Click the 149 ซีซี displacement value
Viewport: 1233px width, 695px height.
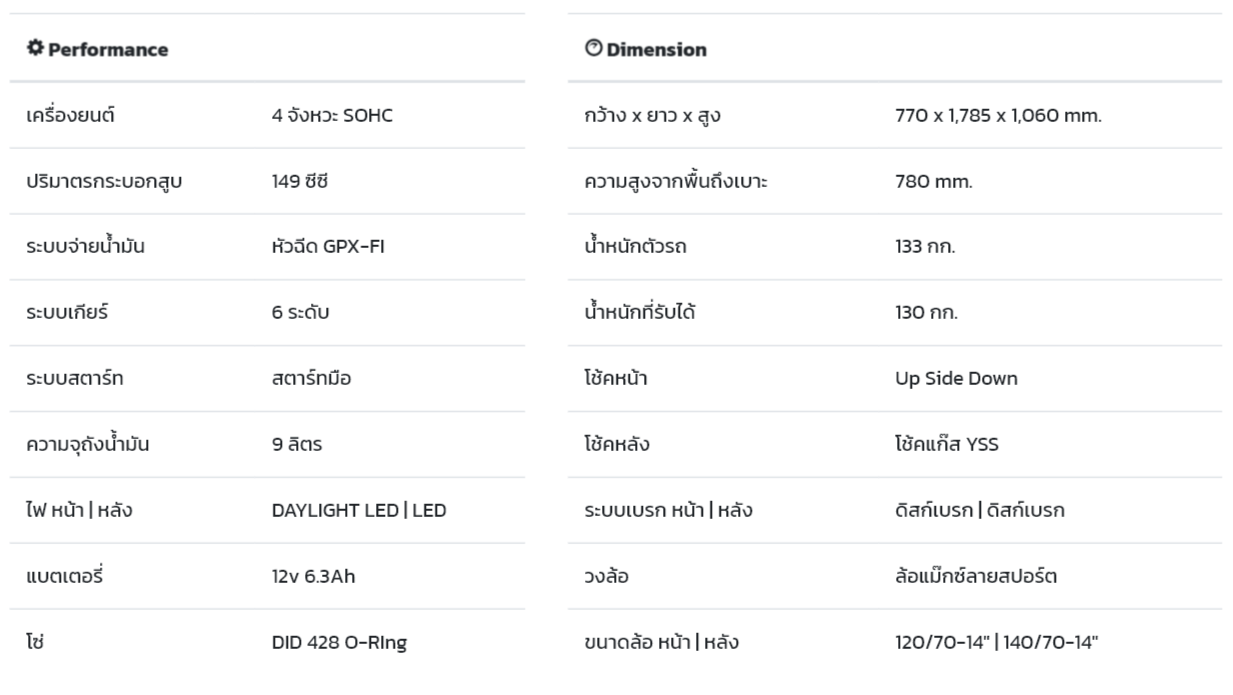pyautogui.click(x=300, y=181)
